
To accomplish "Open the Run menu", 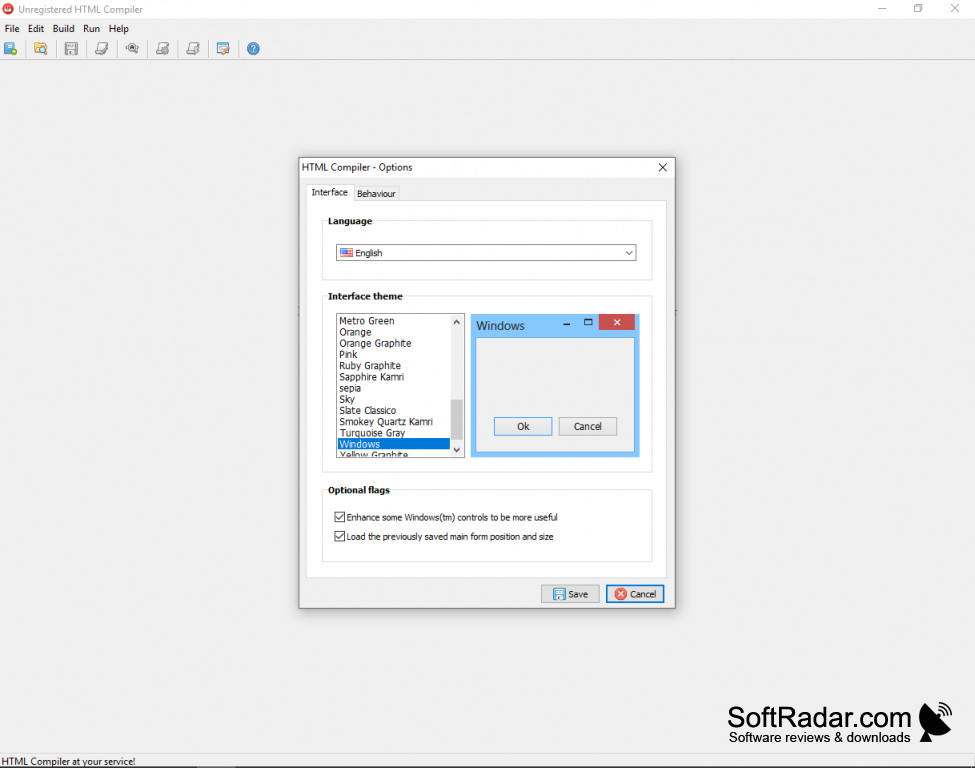I will (x=91, y=29).
